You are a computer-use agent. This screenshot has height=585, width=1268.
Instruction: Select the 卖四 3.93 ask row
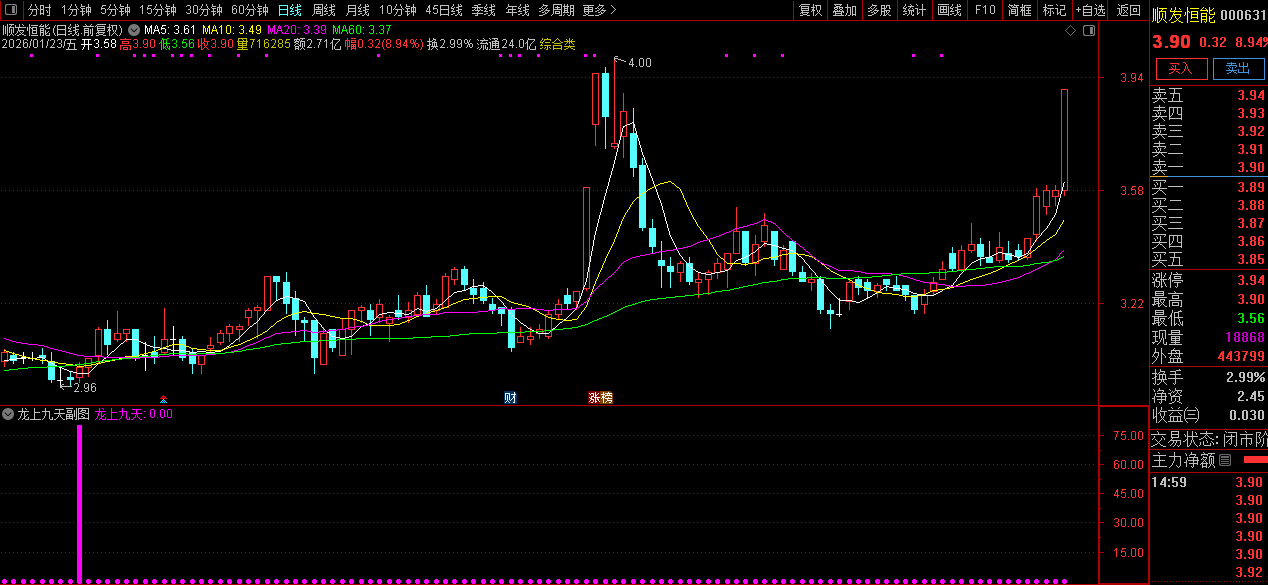click(x=1209, y=114)
